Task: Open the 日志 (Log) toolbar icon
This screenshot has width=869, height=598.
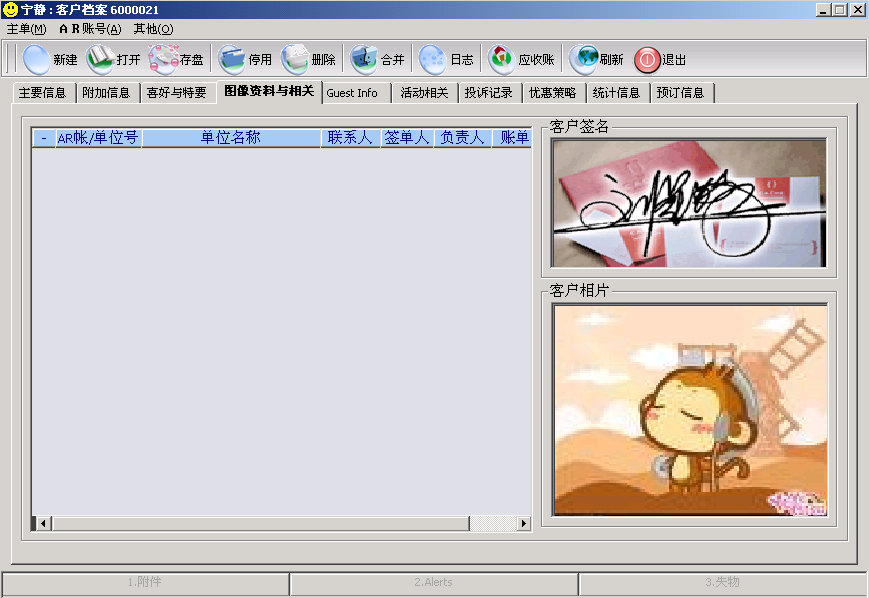Action: [433, 59]
